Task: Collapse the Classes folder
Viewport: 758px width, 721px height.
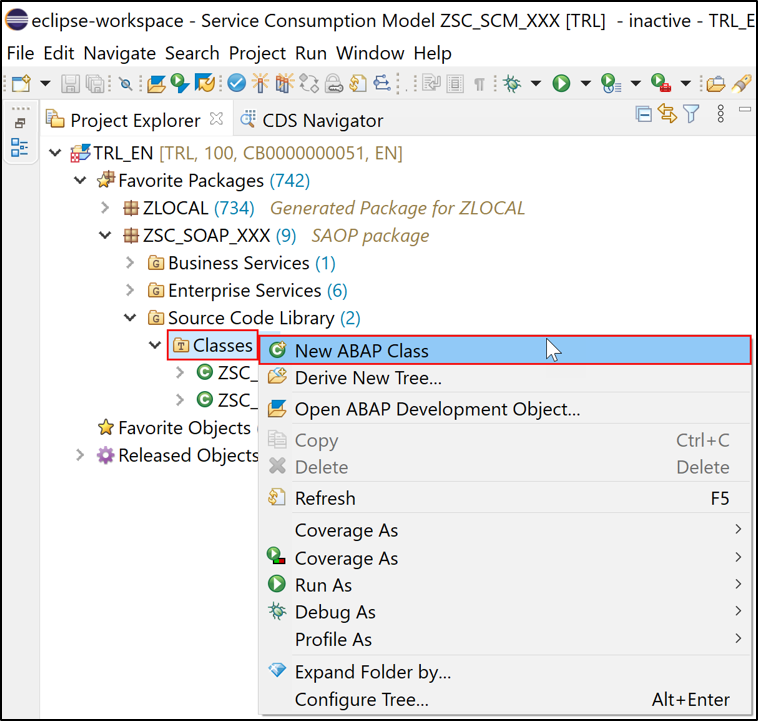Action: [155, 345]
